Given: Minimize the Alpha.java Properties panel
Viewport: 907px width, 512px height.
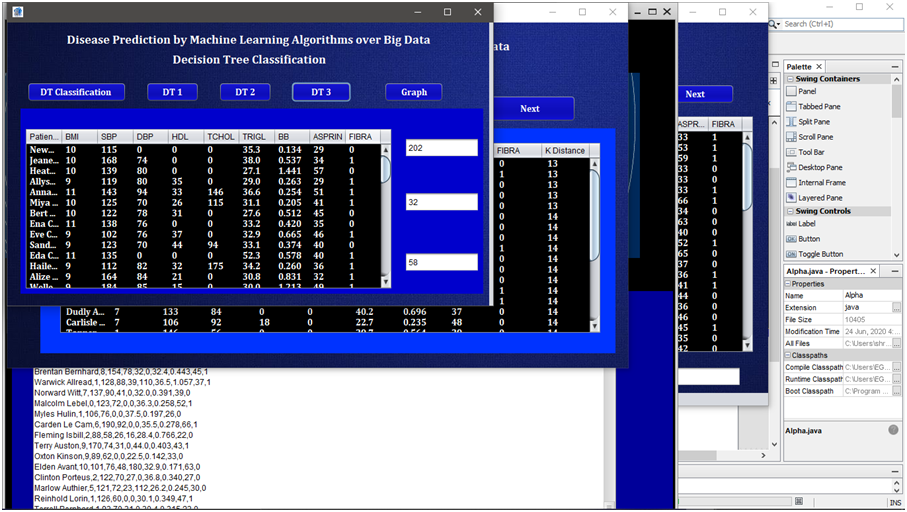Looking at the screenshot, I should [x=895, y=271].
